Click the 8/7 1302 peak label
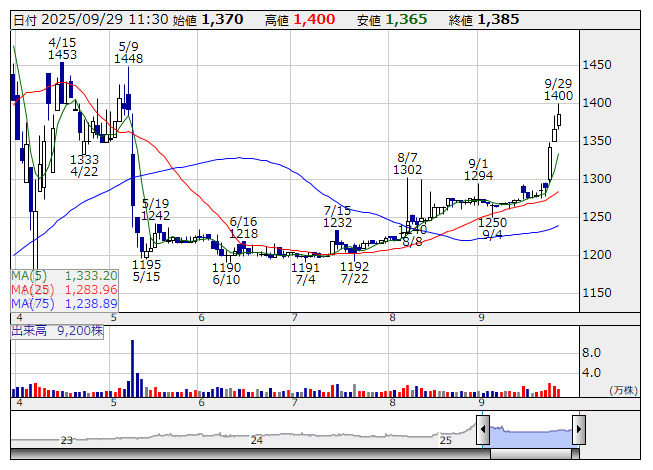 [x=407, y=164]
